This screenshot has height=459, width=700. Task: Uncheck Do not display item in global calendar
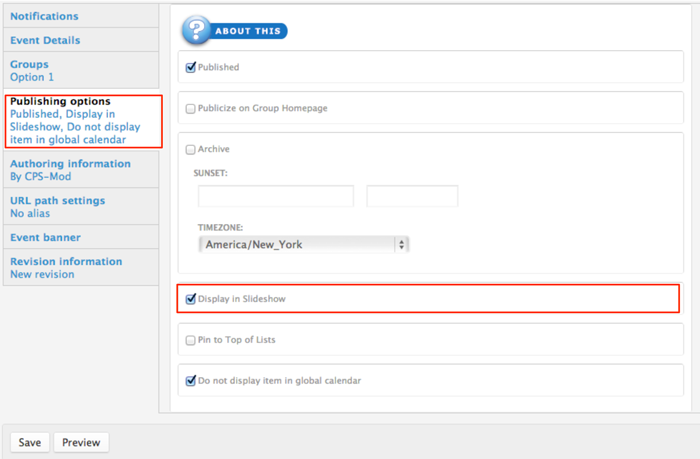coord(191,381)
